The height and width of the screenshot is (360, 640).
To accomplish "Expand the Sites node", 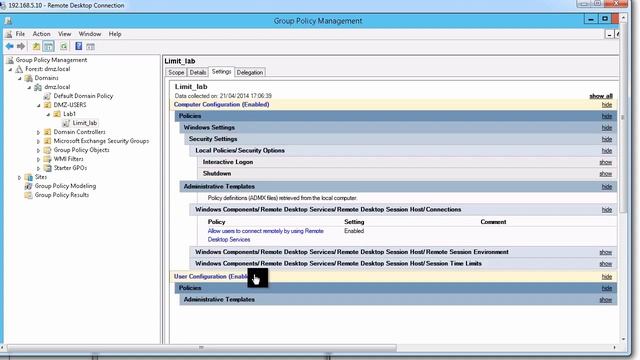I will 20,177.
